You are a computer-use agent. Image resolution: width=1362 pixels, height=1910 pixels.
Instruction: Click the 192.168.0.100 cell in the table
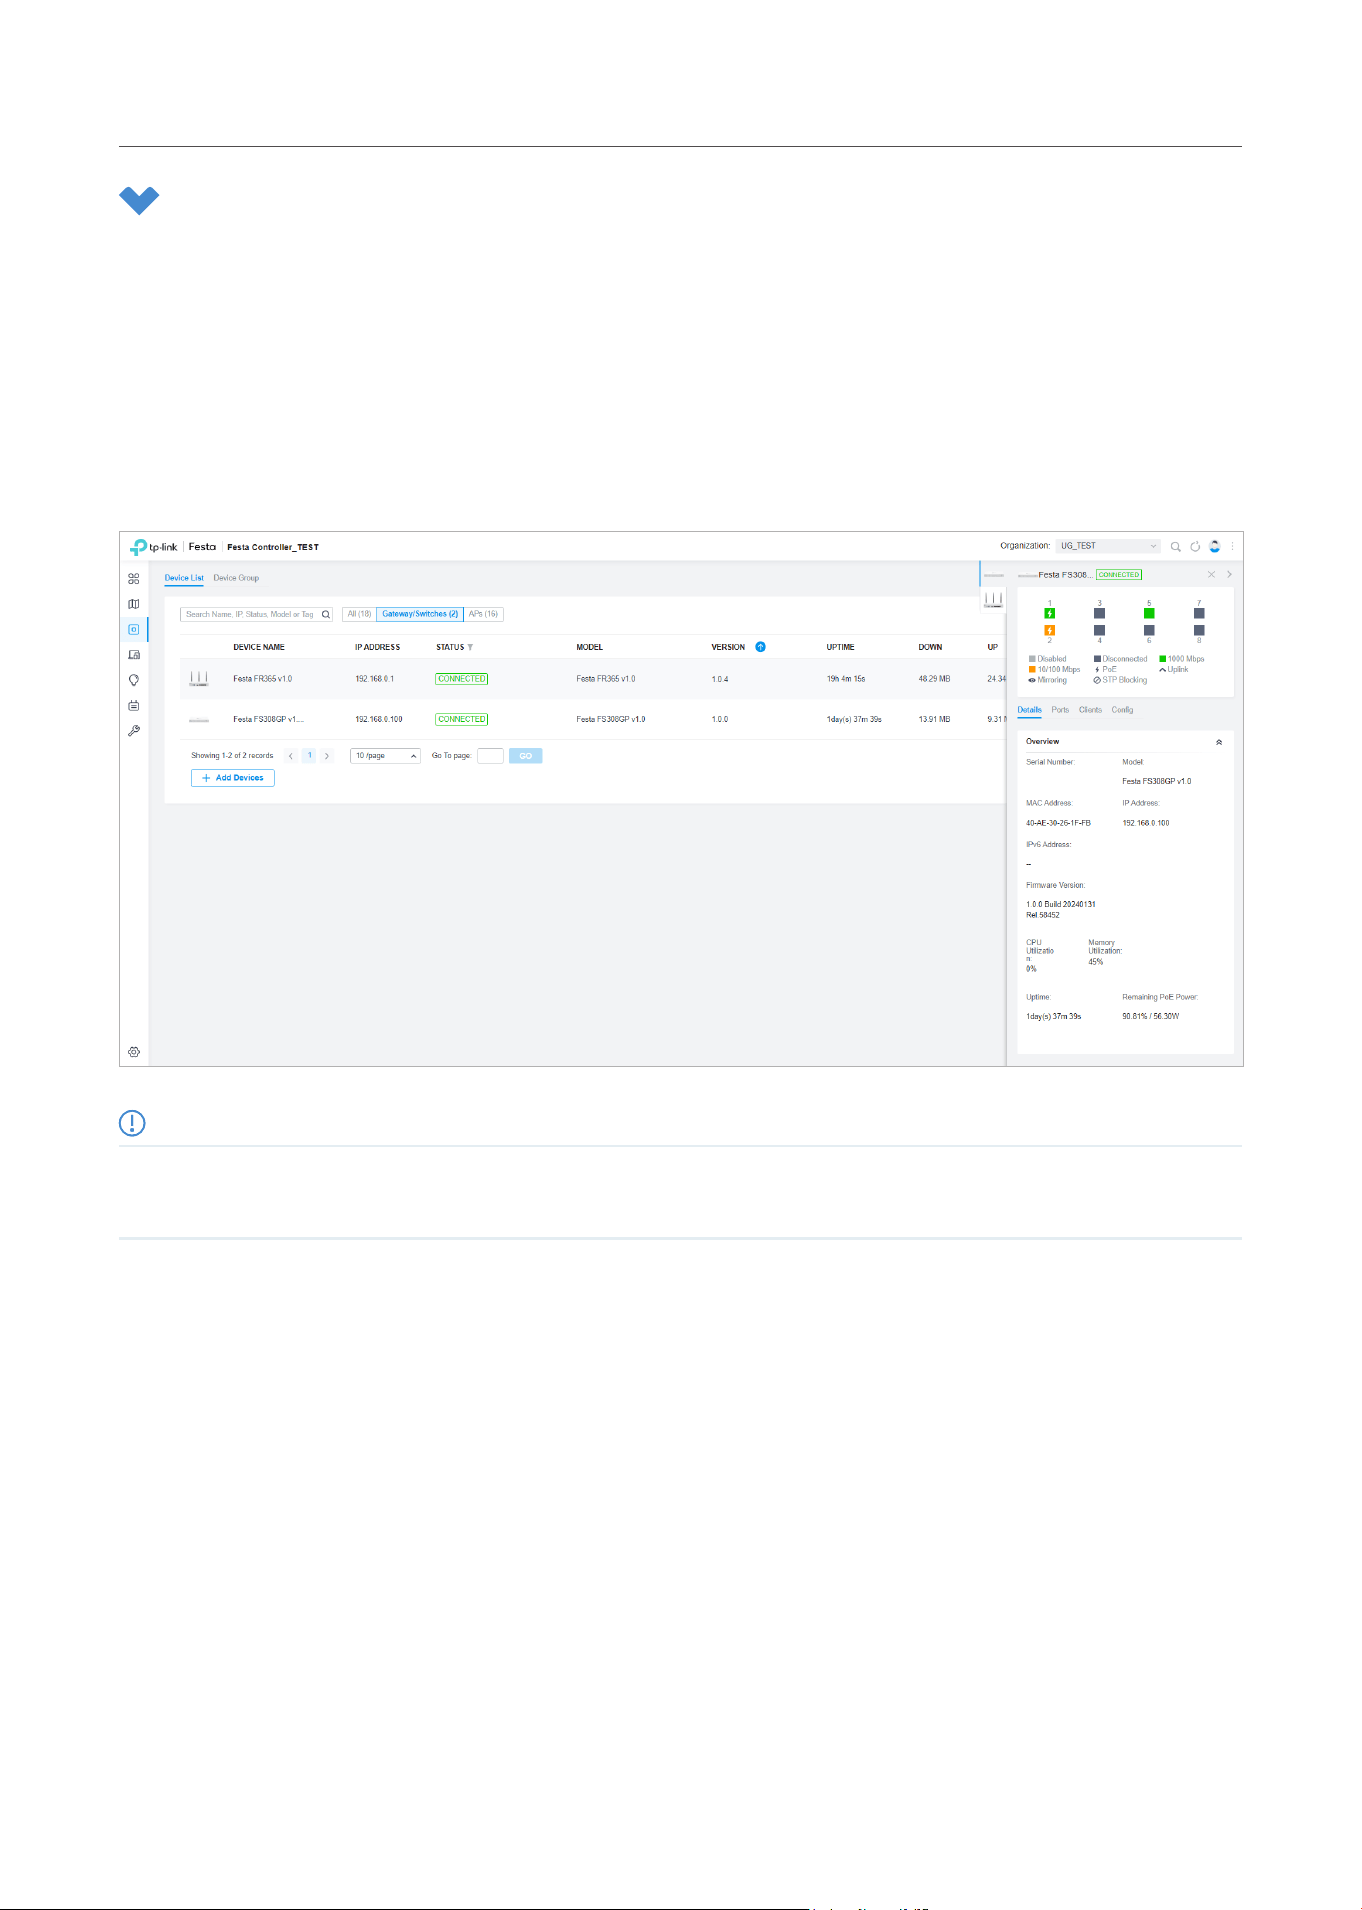coord(379,720)
